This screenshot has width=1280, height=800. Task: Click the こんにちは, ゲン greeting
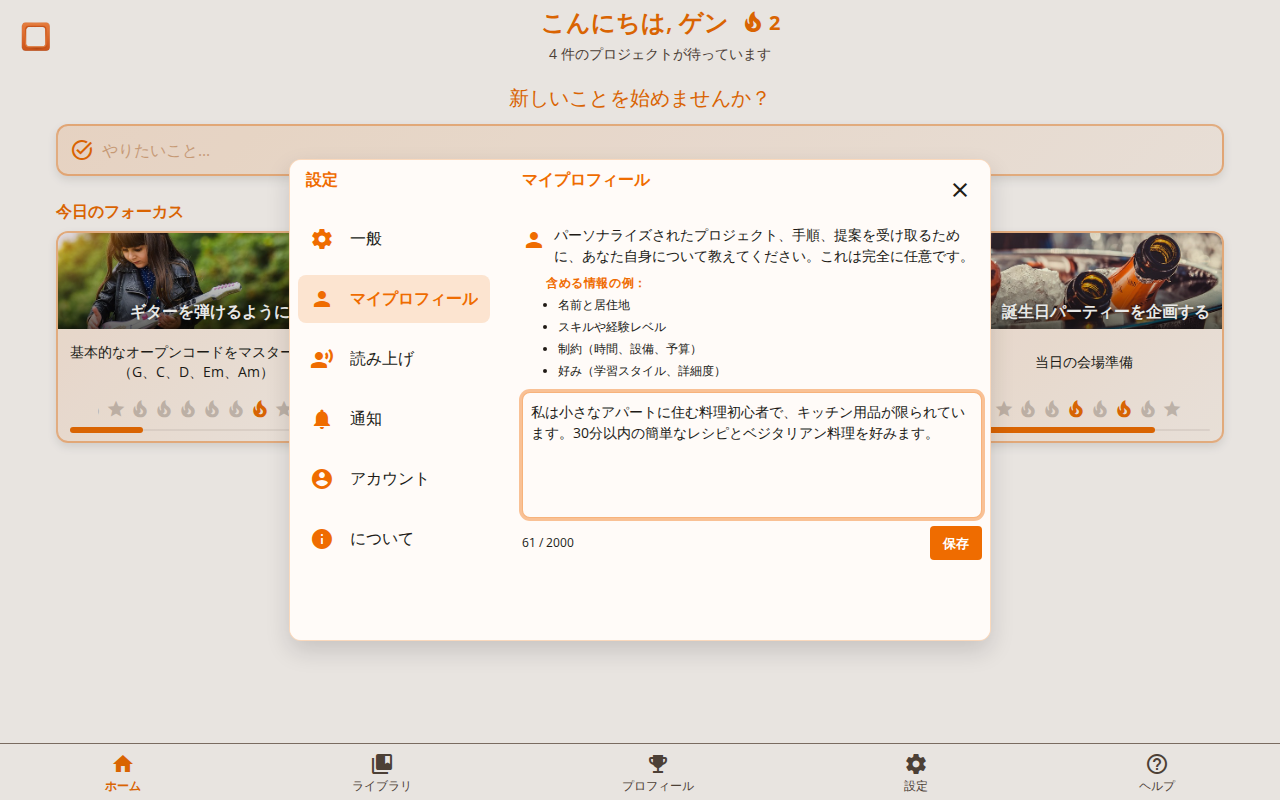tap(634, 22)
